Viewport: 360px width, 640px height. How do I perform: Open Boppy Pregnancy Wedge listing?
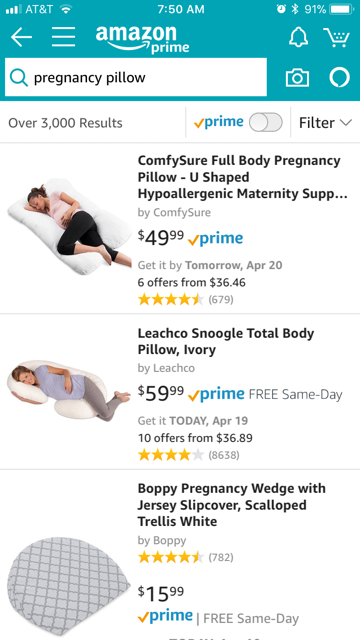click(x=231, y=505)
